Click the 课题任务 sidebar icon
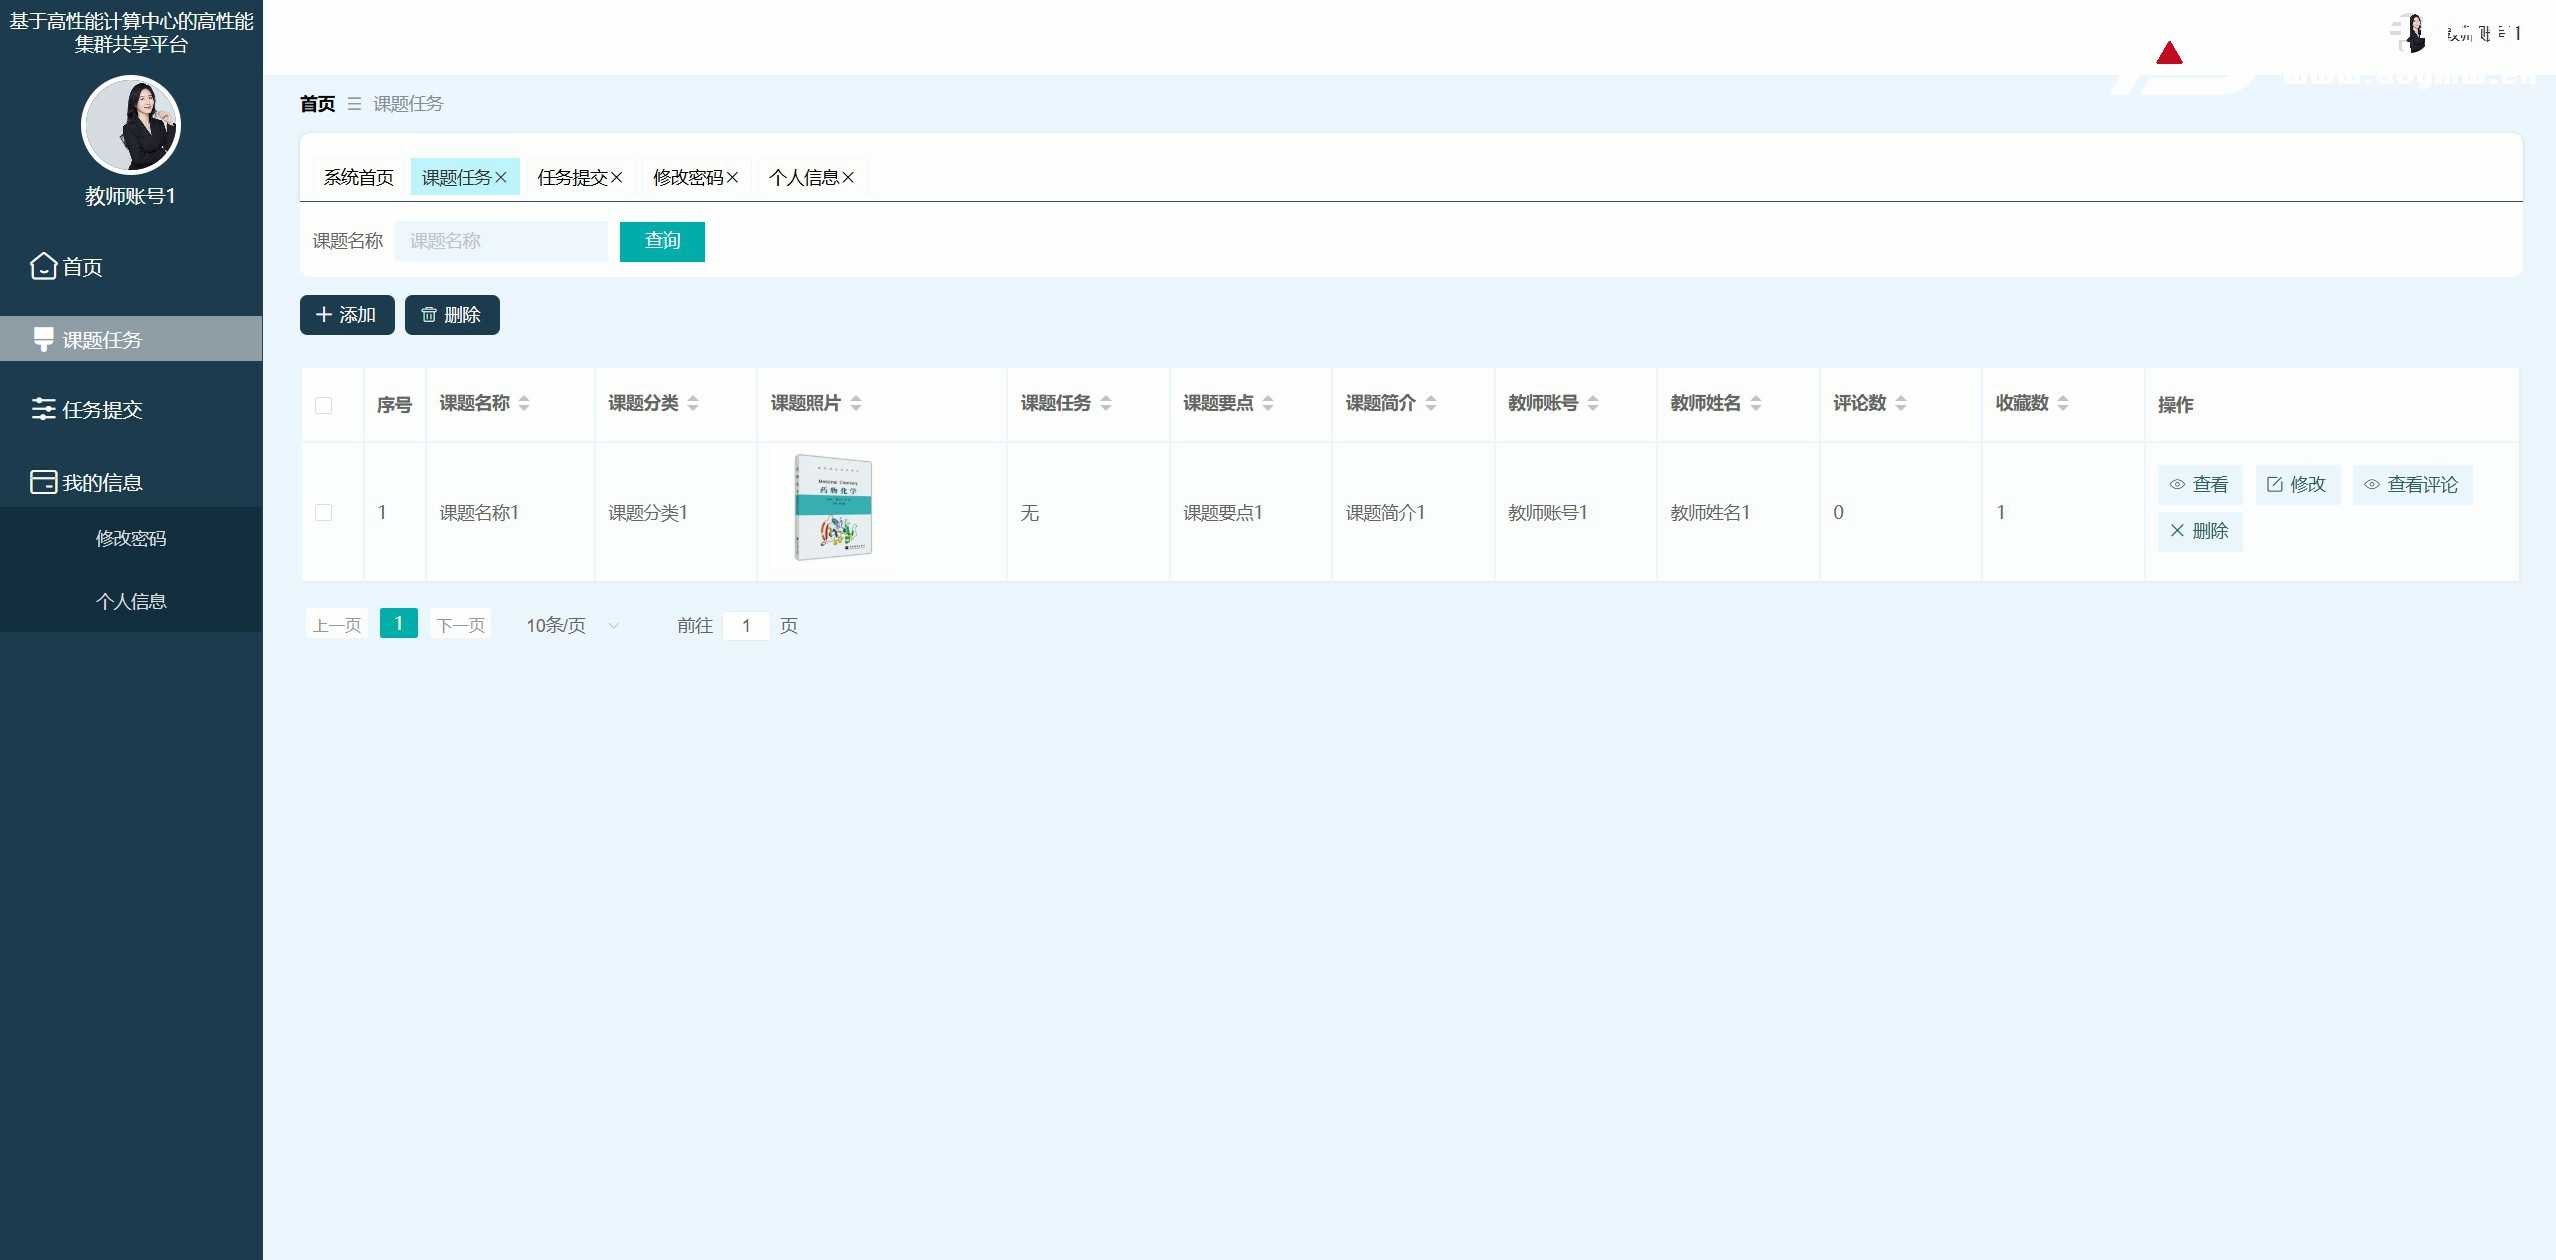 click(43, 340)
